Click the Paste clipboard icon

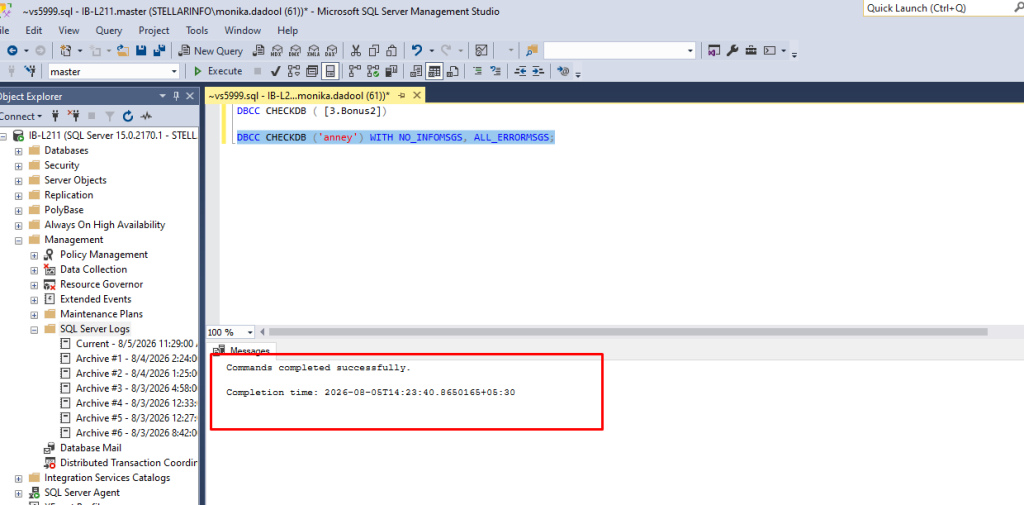tap(392, 51)
